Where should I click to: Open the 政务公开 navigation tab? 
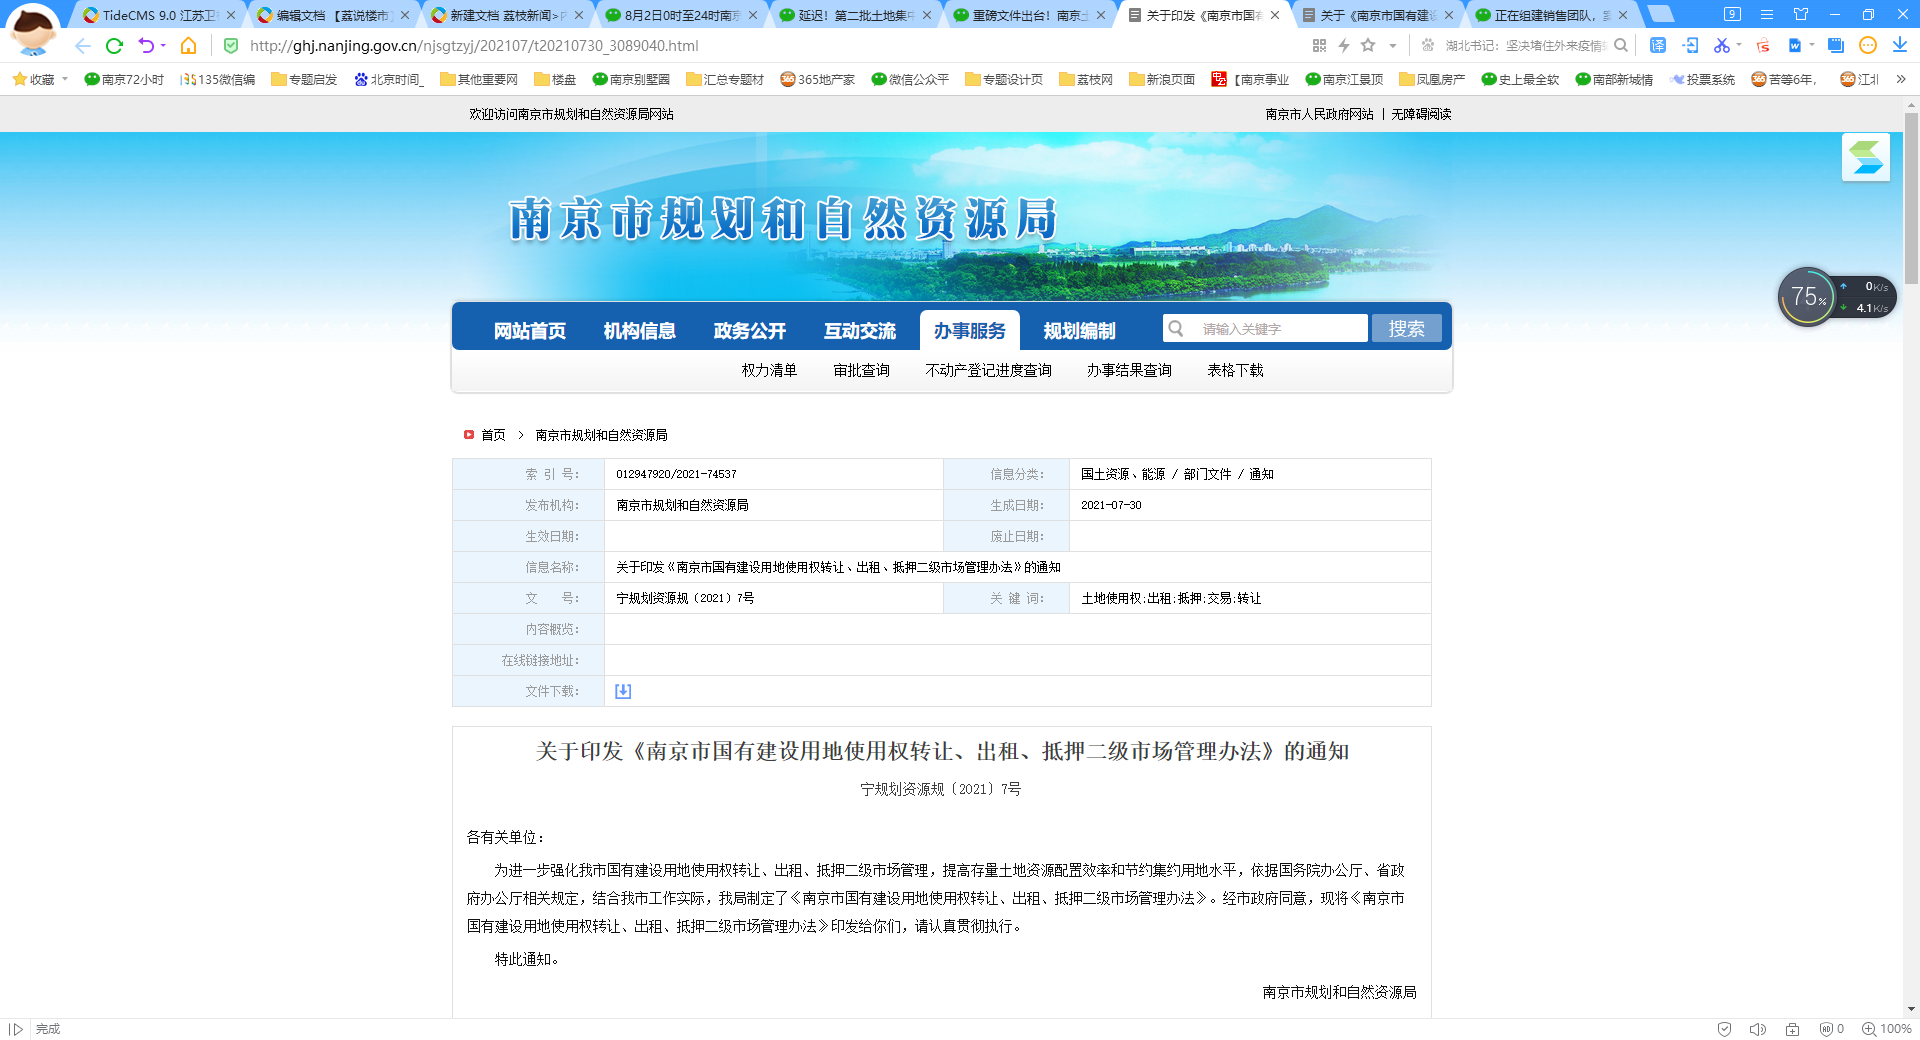pos(749,331)
